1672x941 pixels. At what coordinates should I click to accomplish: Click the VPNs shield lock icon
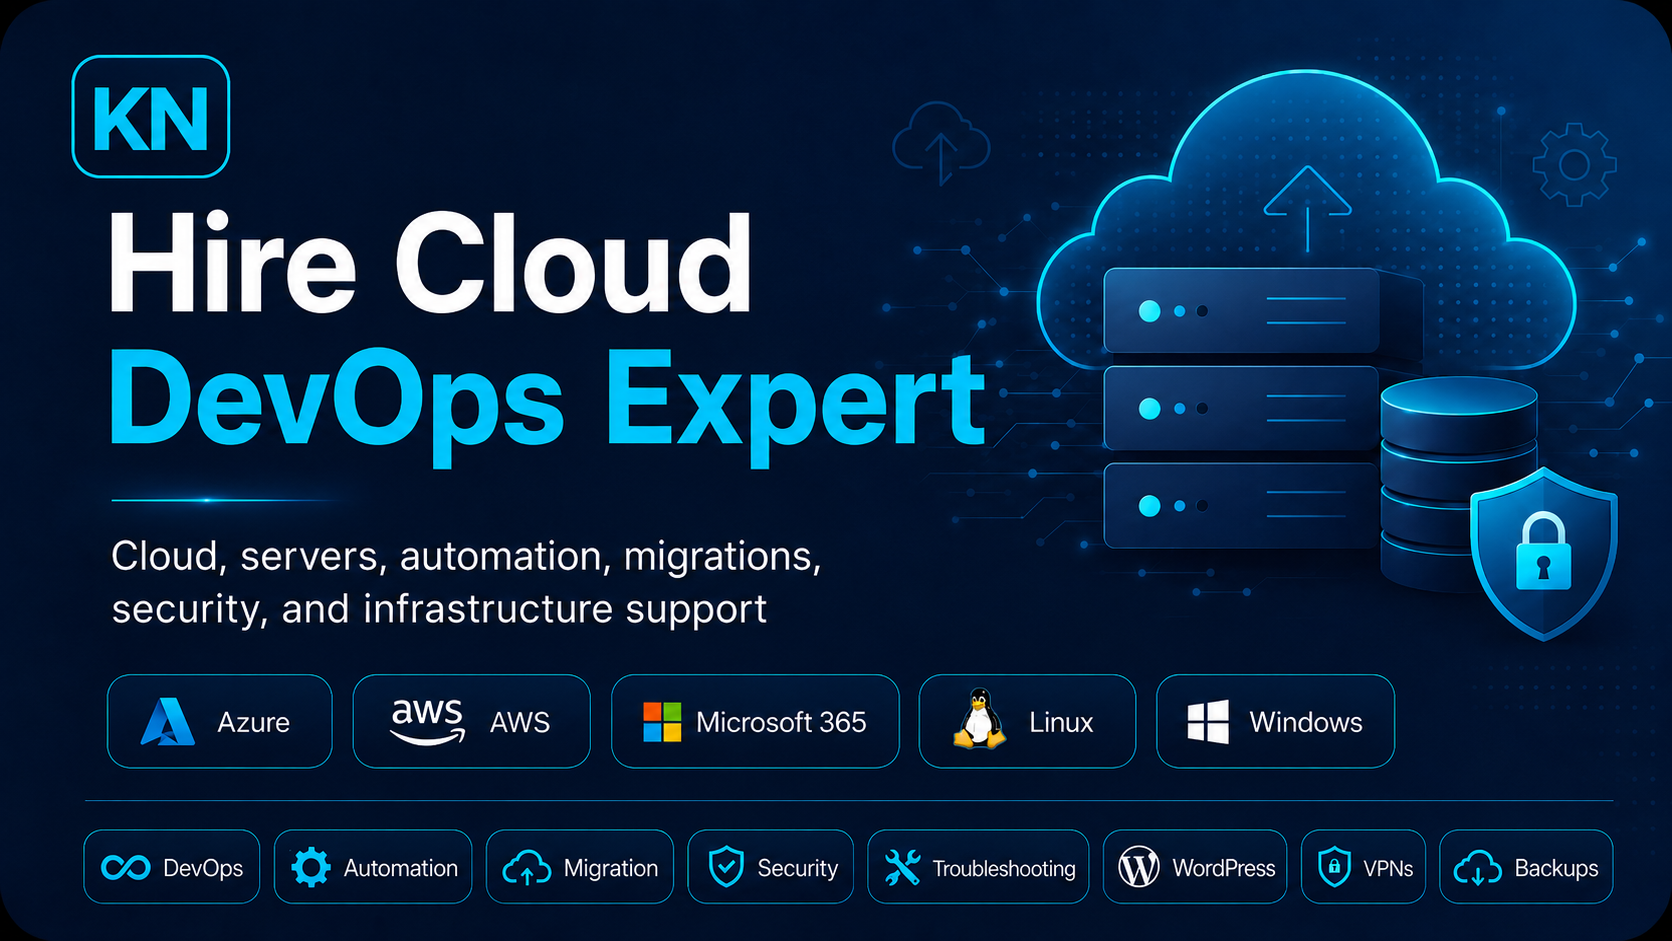1334,867
